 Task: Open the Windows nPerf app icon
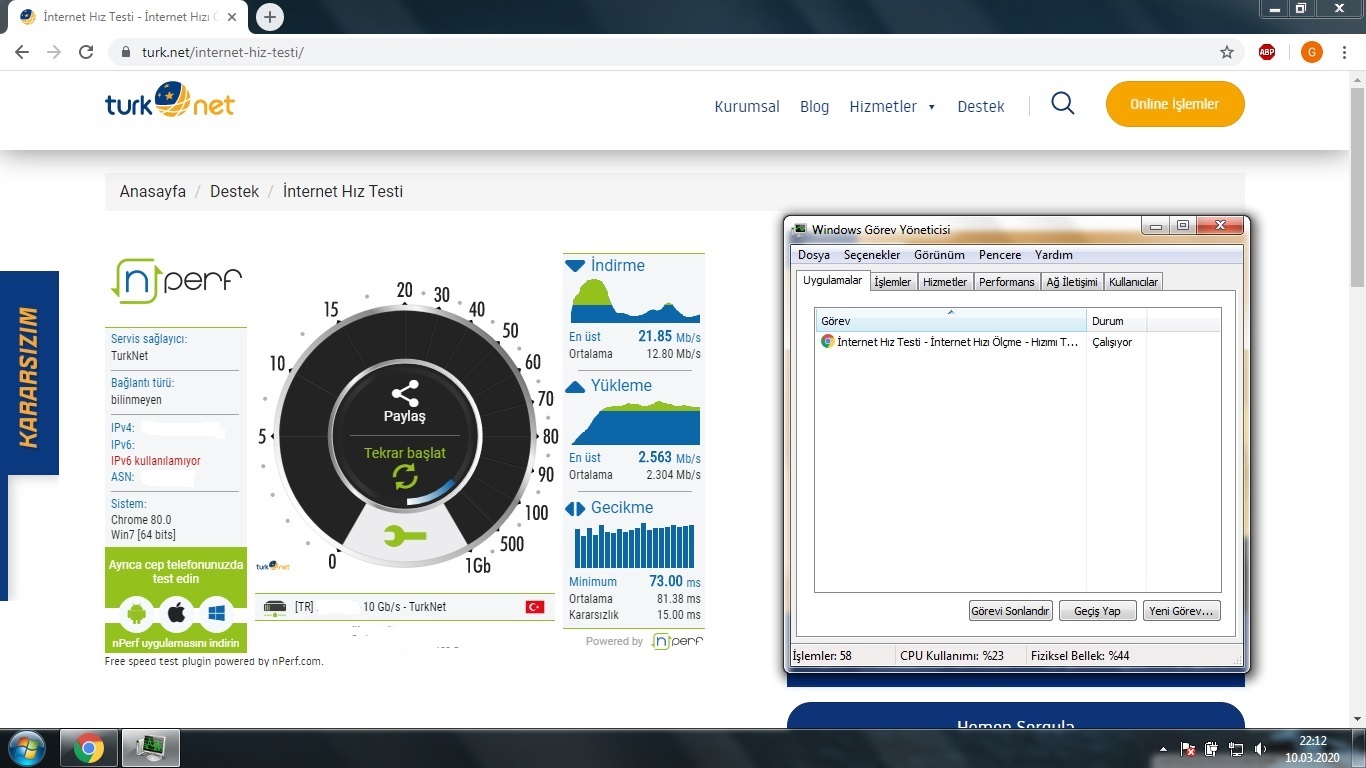[215, 612]
